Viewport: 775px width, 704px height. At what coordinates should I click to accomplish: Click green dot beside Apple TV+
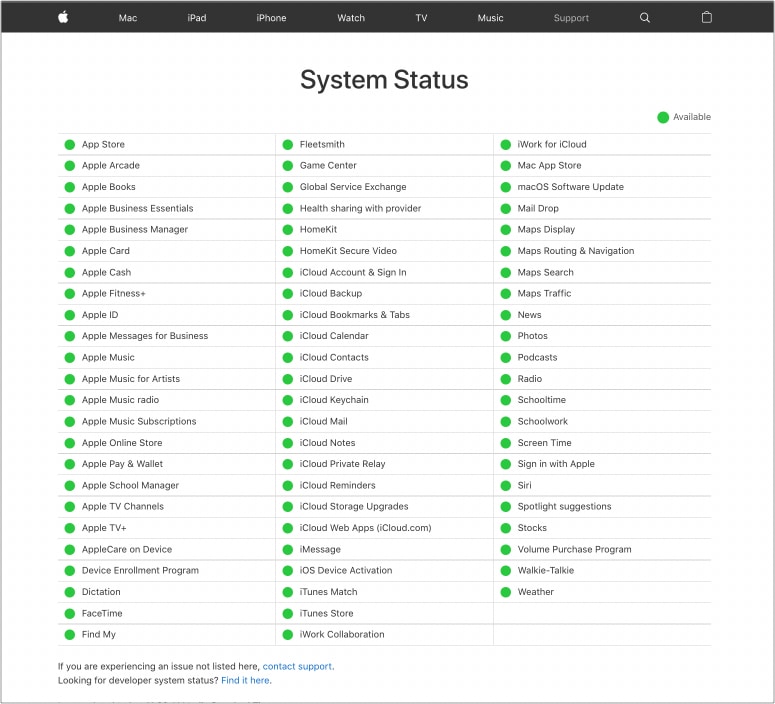point(70,528)
